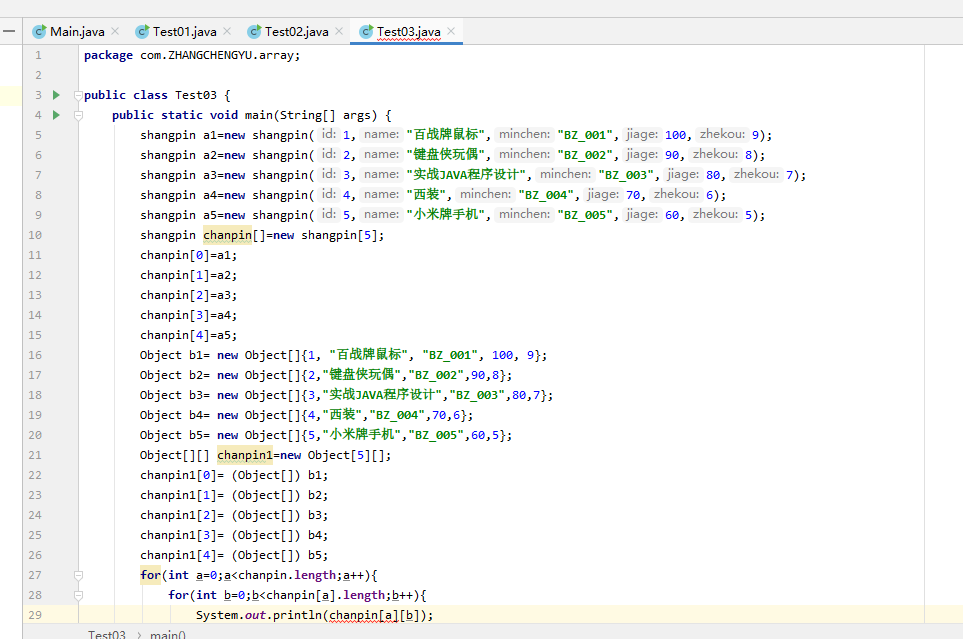Click the jiage: parameter hint on line 6

(x=642, y=154)
